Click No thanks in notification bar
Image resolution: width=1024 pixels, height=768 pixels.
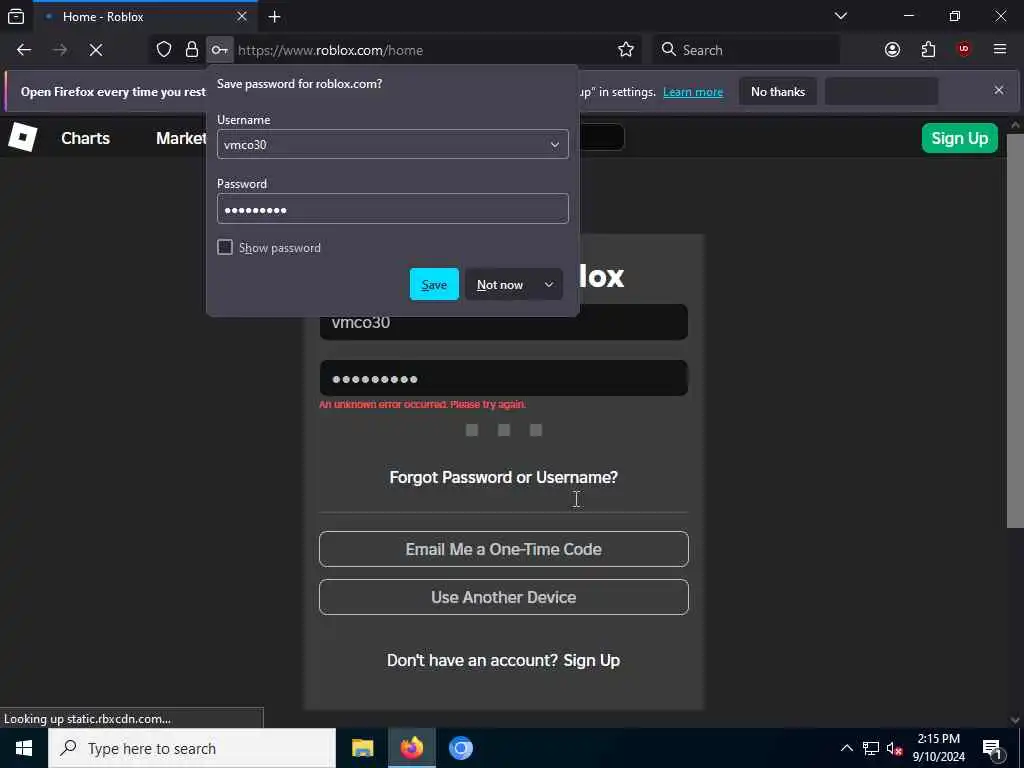point(778,91)
